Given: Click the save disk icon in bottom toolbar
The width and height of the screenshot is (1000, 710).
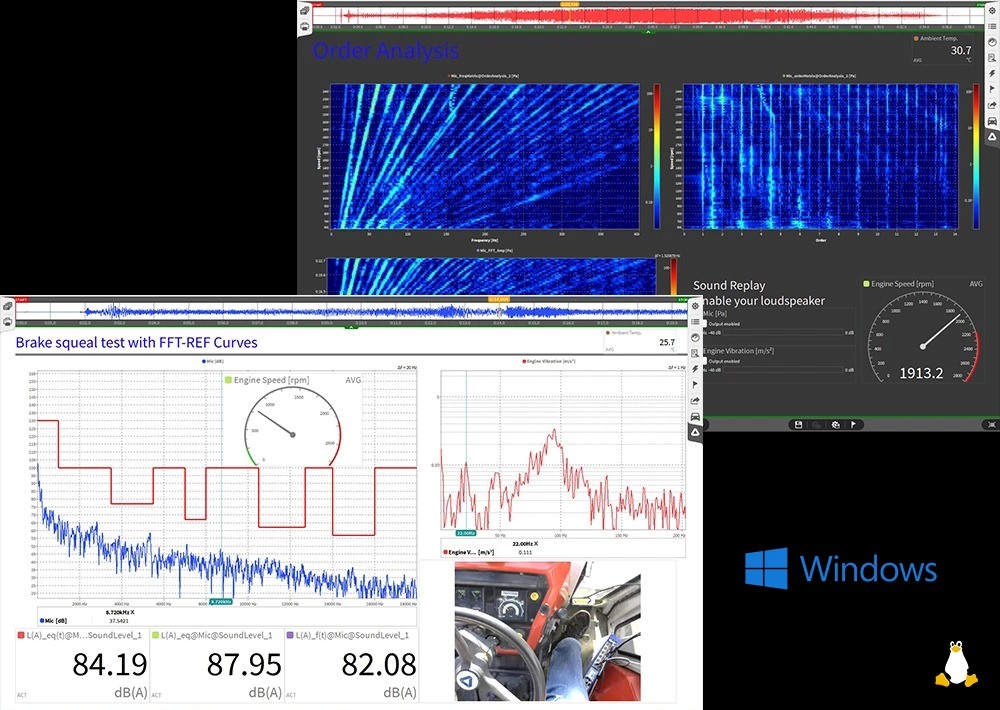Looking at the screenshot, I should coord(800,425).
